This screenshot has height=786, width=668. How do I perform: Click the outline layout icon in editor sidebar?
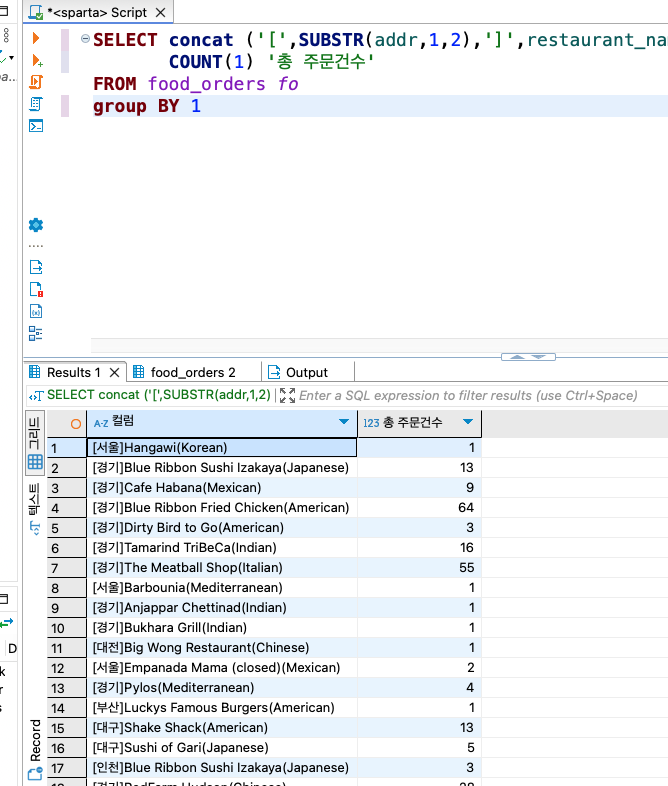click(x=36, y=333)
